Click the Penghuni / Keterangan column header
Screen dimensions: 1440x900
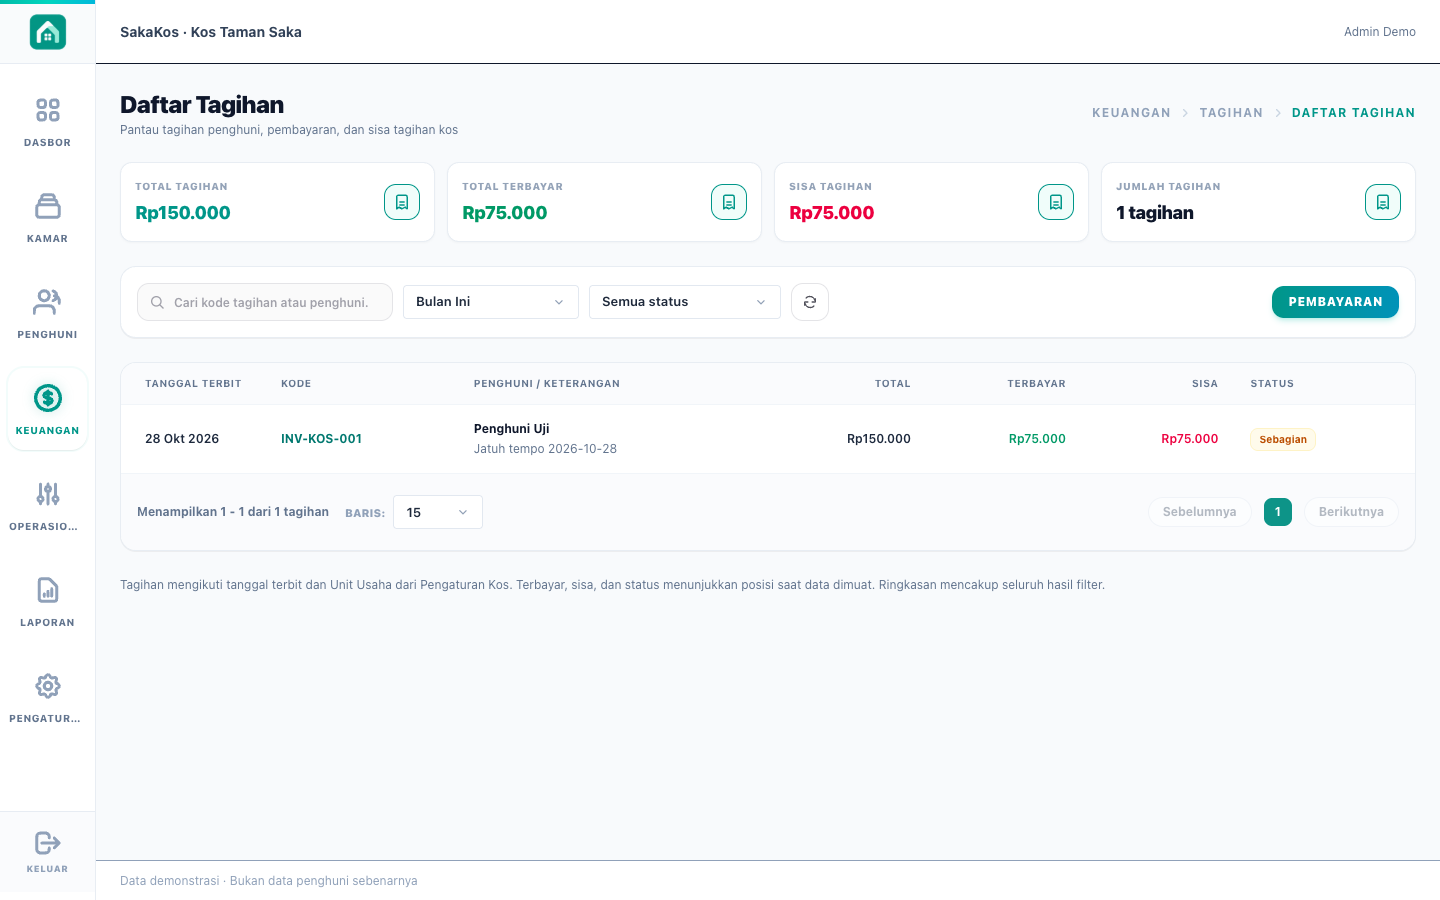click(547, 384)
